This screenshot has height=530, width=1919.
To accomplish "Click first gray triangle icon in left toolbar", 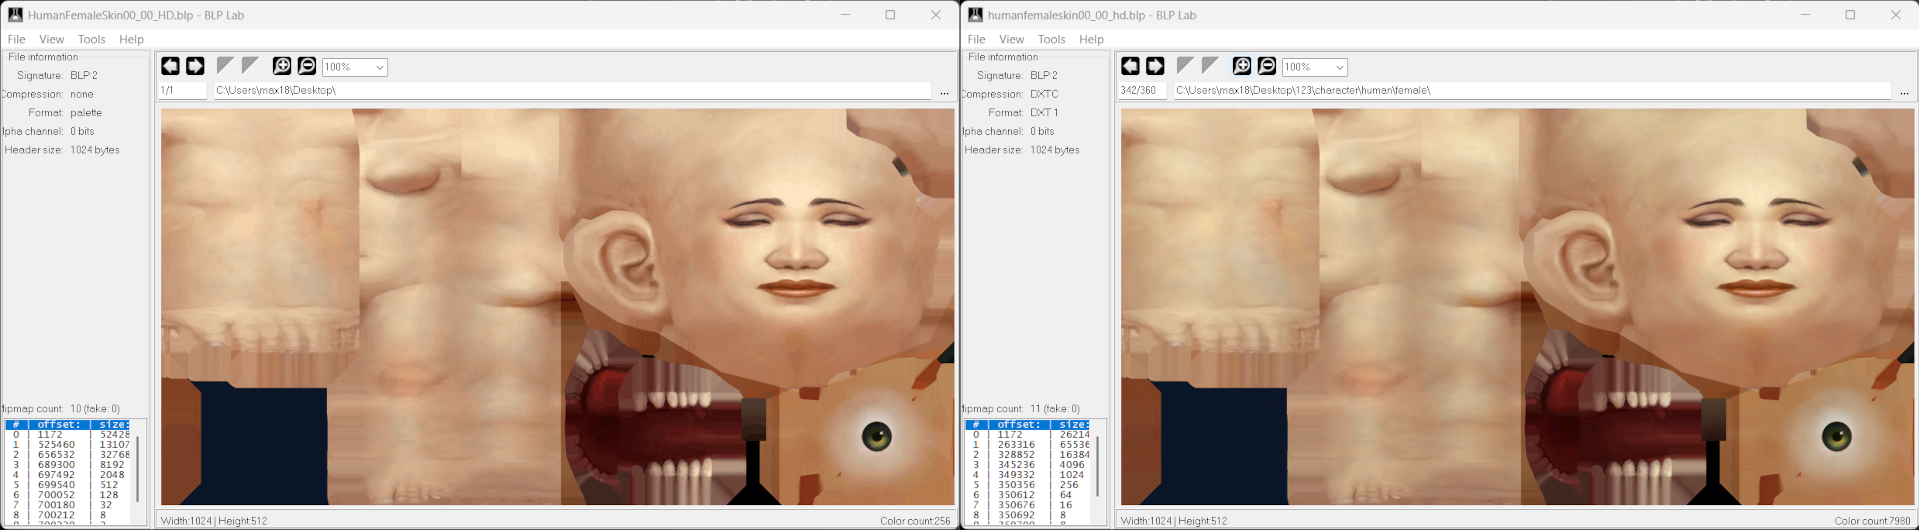I will tap(225, 66).
